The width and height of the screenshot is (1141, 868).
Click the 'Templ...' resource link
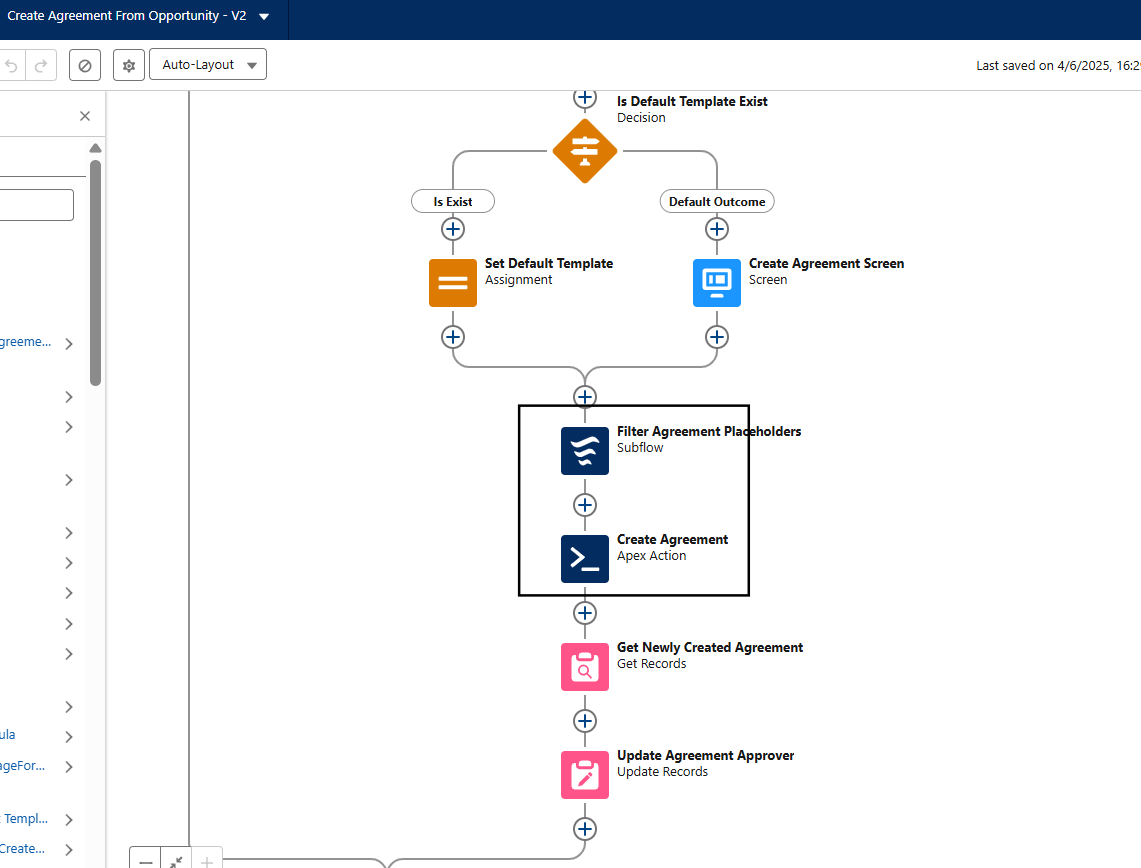click(x=25, y=819)
